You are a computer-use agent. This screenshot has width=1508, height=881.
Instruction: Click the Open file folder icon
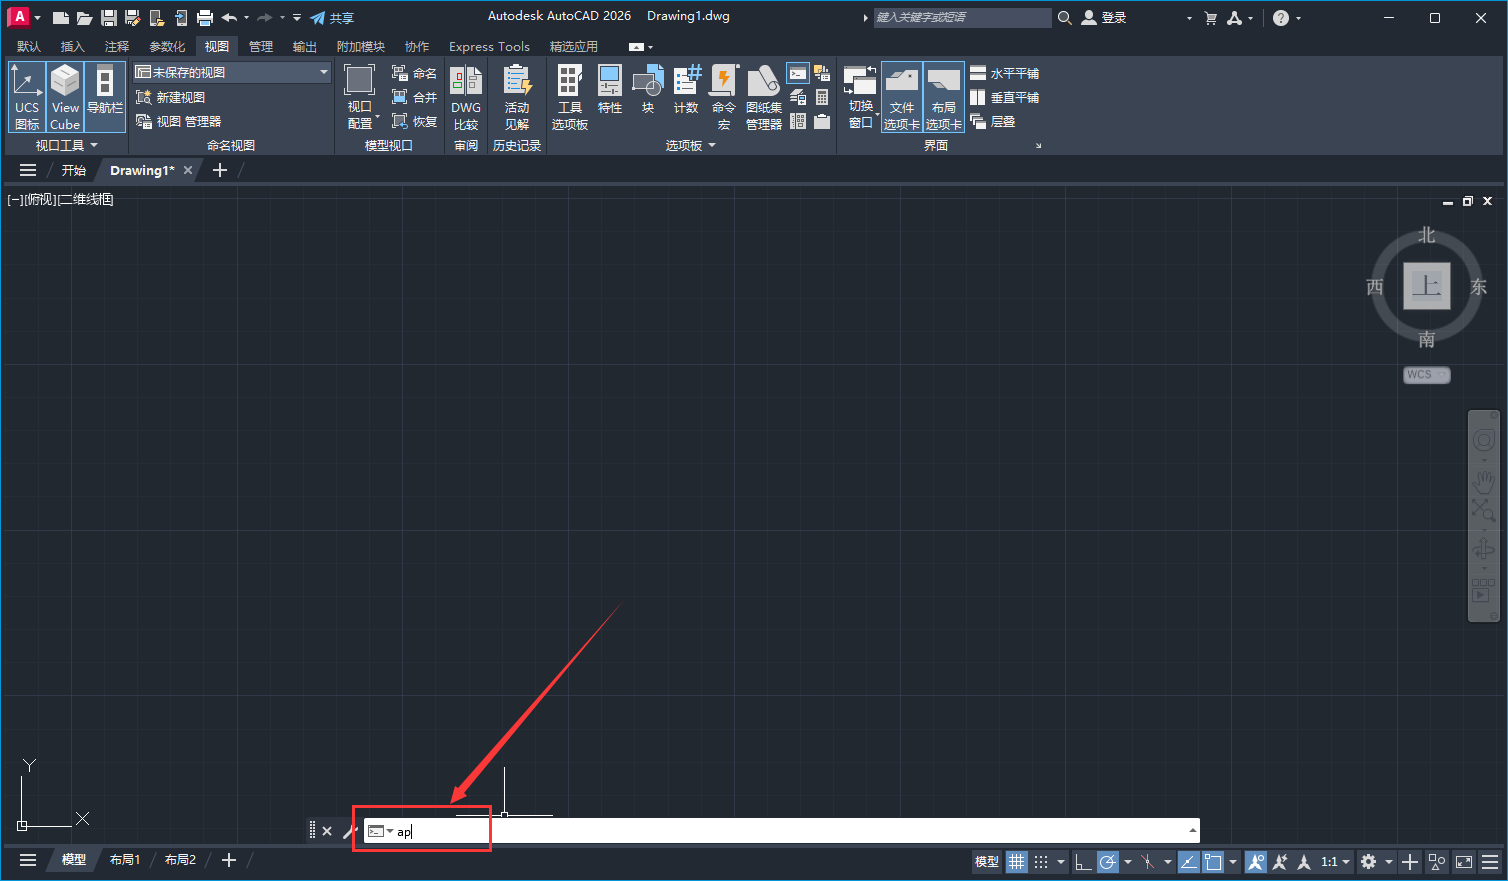tap(84, 18)
